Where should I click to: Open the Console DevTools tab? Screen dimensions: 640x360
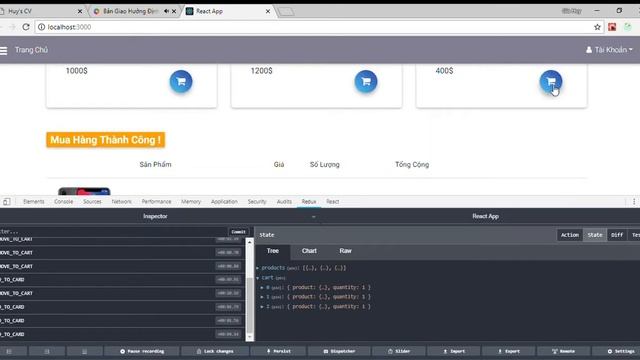coord(63,202)
